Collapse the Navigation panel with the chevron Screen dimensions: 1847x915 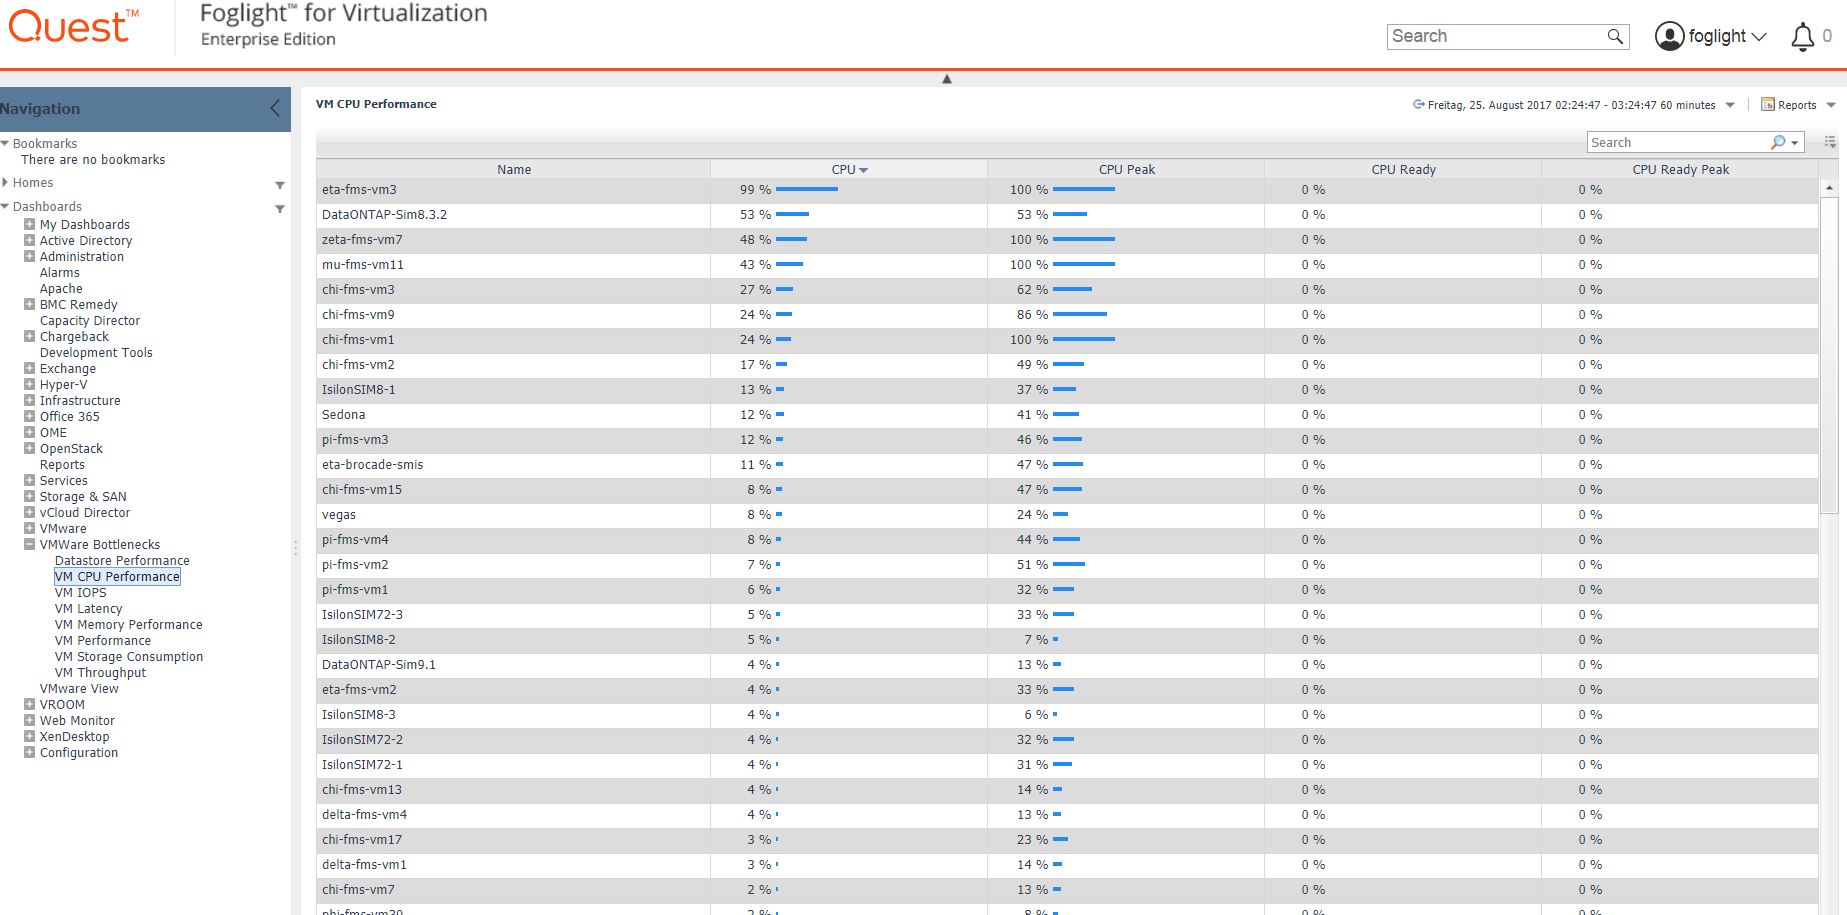click(x=275, y=108)
